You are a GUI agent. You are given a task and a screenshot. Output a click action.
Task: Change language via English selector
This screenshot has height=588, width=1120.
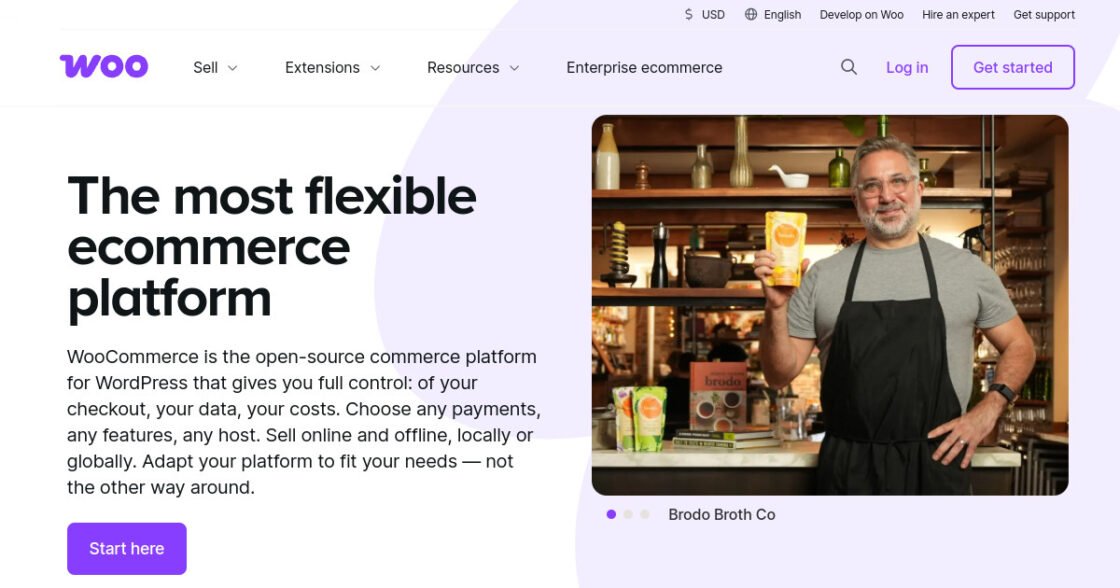pos(773,14)
